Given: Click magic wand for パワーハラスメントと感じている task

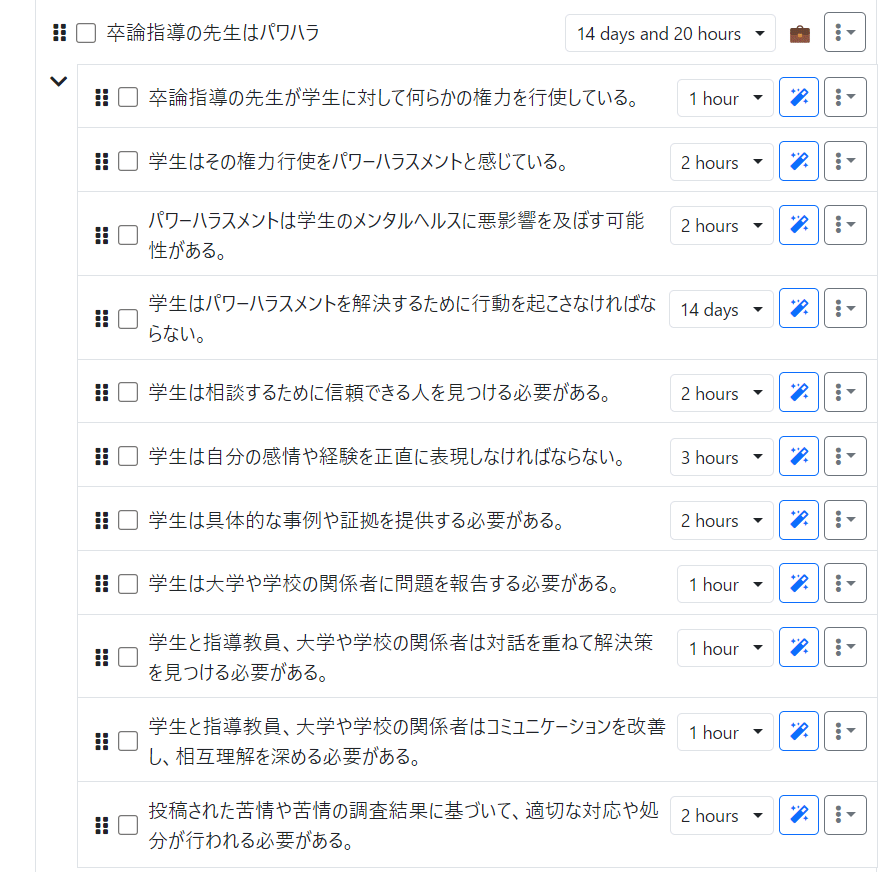Looking at the screenshot, I should click(799, 161).
